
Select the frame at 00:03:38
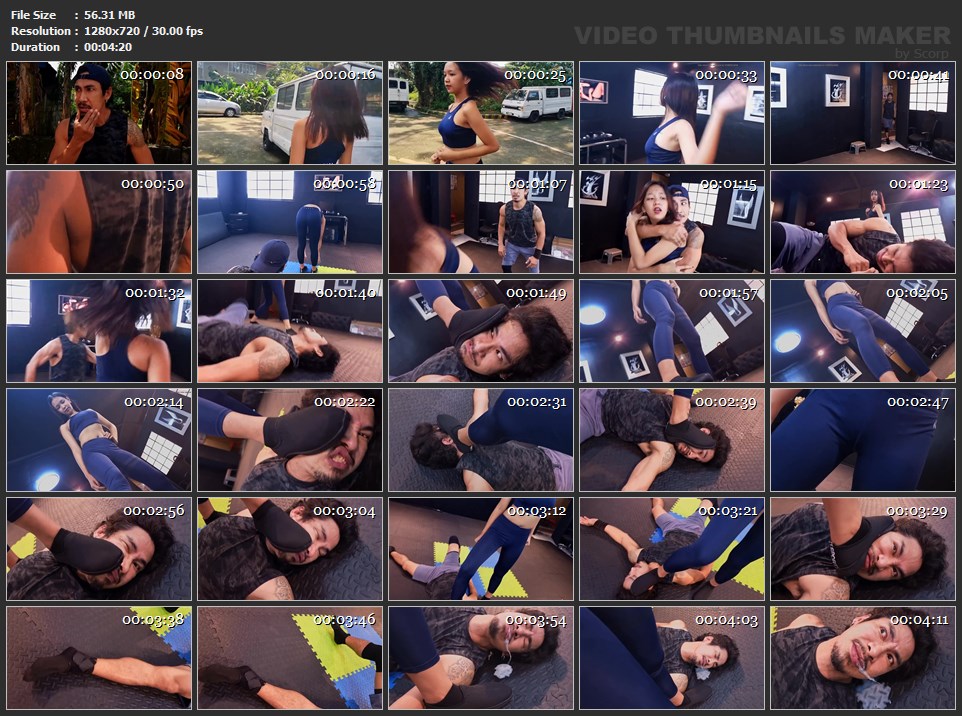[x=99, y=658]
